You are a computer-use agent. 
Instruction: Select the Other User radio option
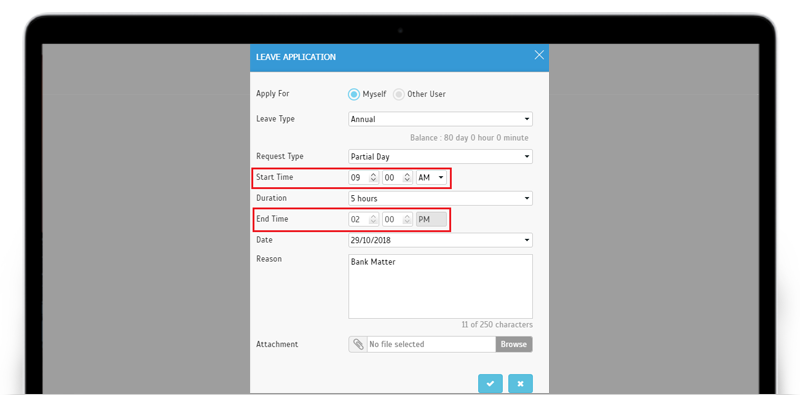tap(399, 94)
